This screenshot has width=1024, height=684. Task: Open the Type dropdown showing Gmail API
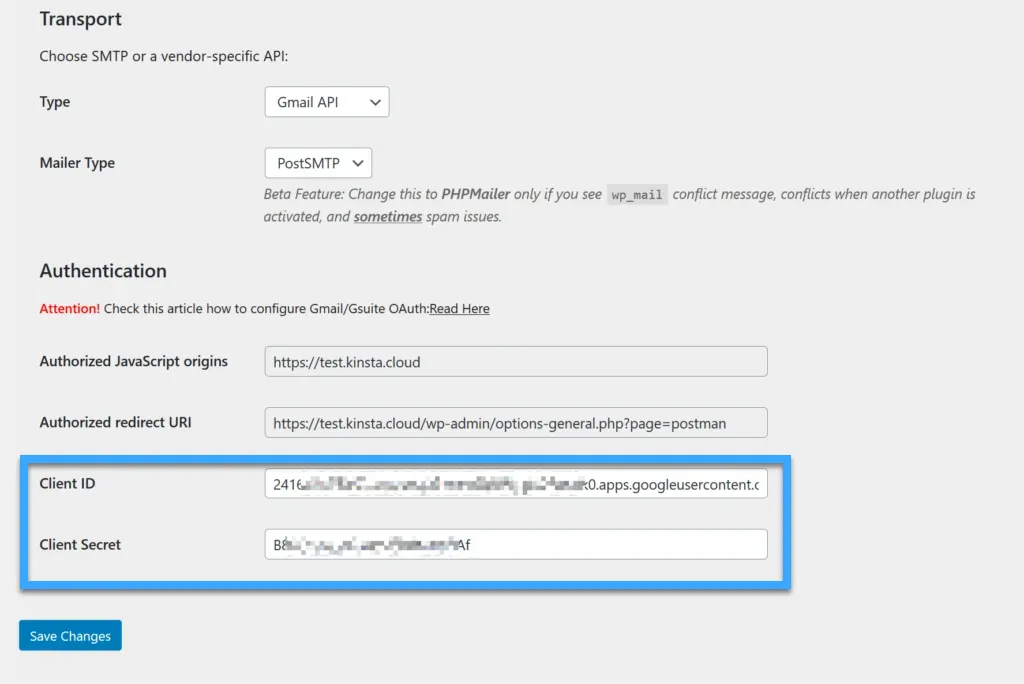click(326, 101)
